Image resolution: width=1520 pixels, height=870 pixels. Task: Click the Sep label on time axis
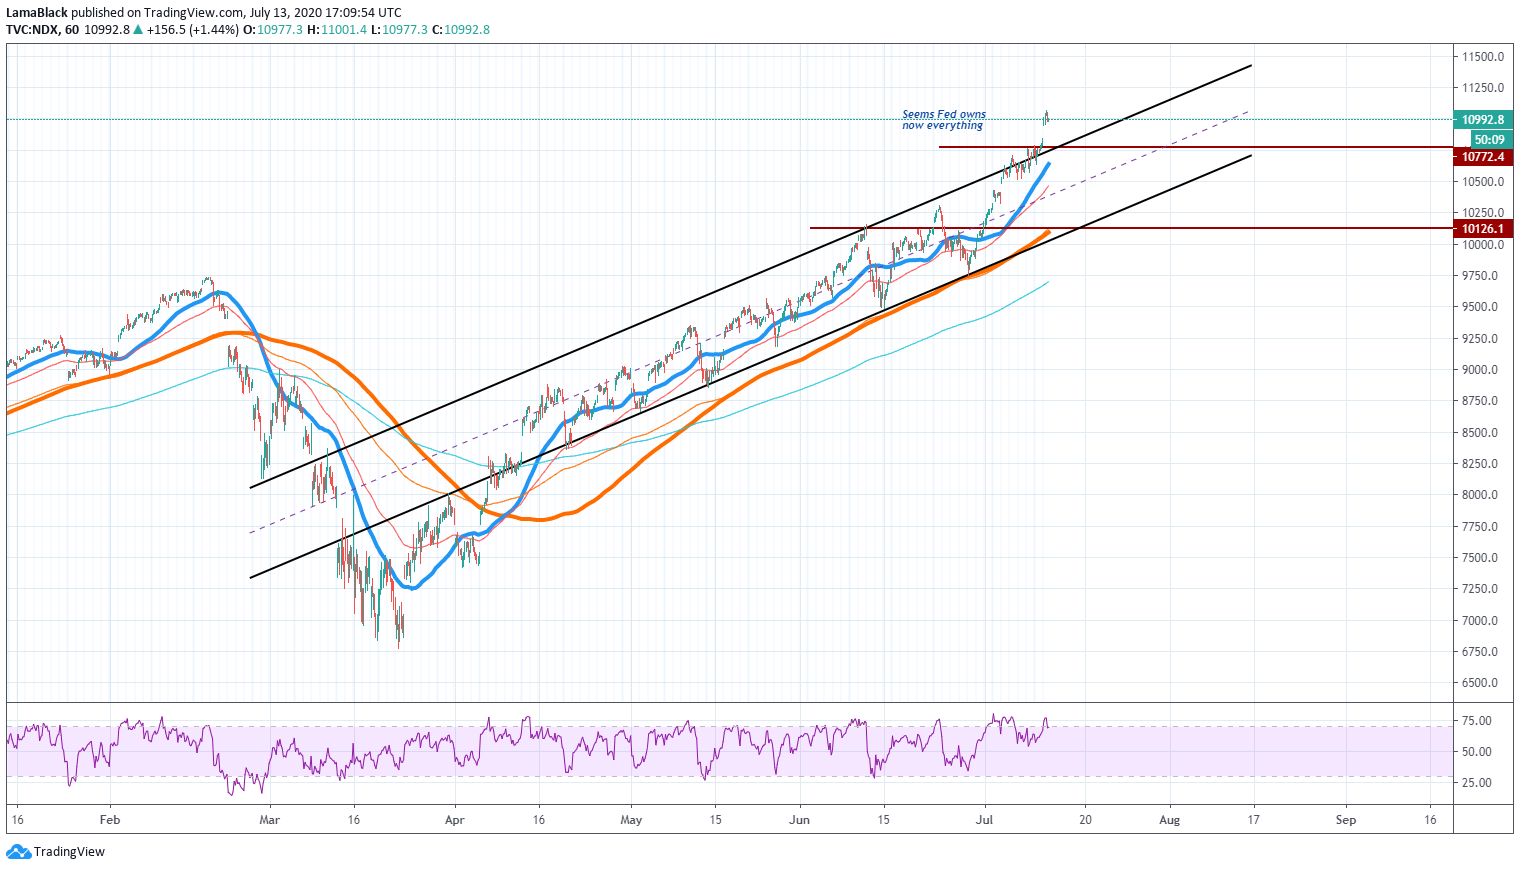1346,820
